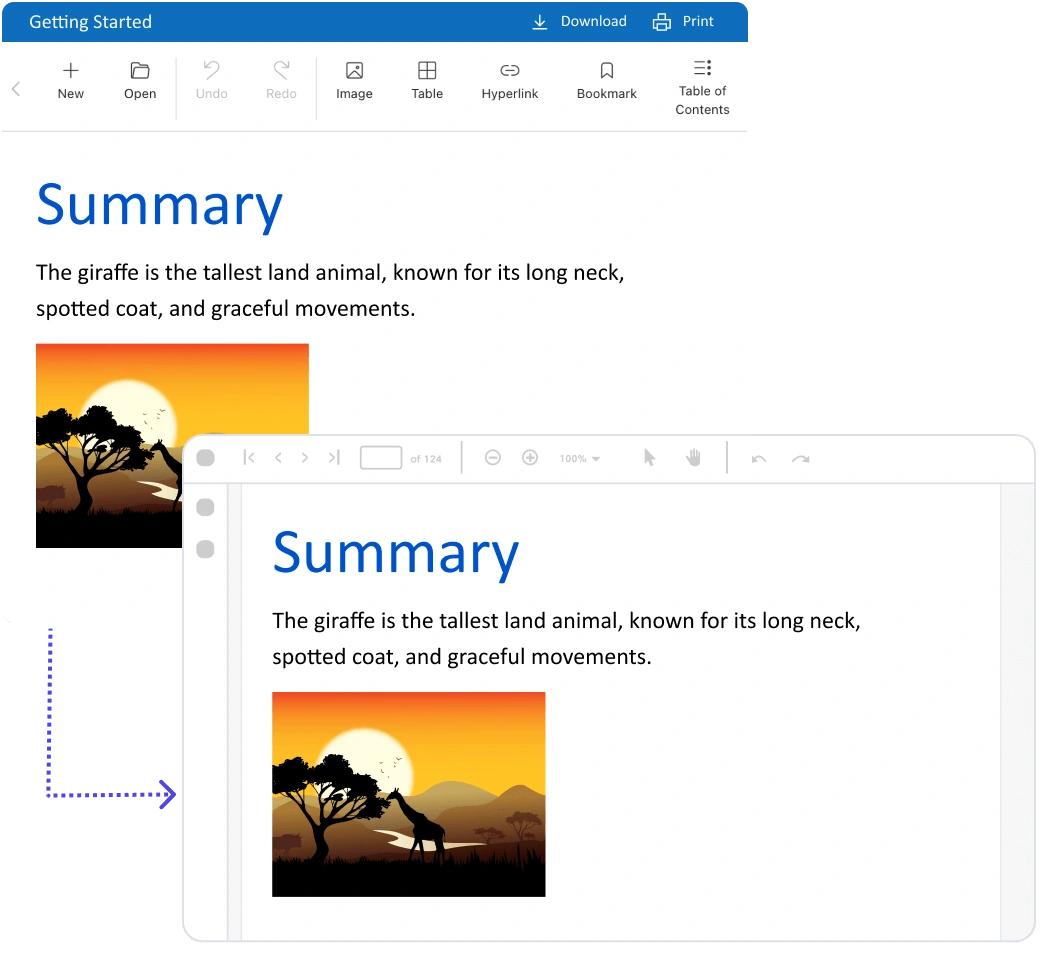Screen dimensions: 1040x960
Task: Click the Bookmark icon
Action: (x=607, y=71)
